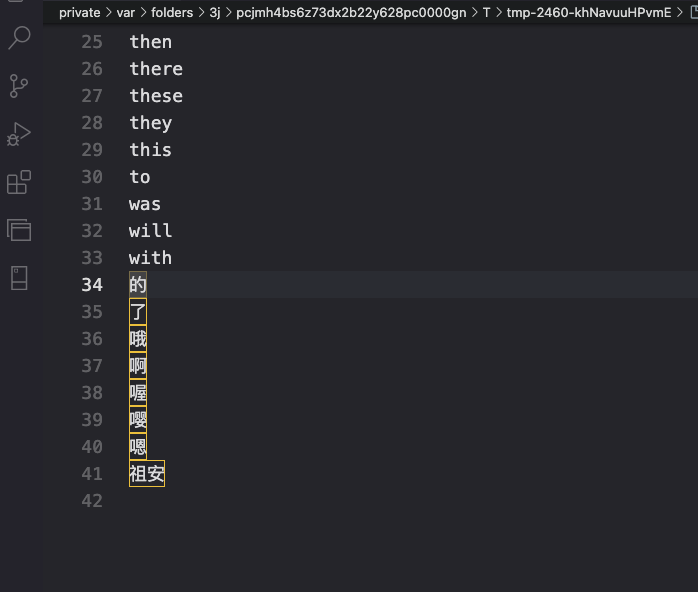Image resolution: width=698 pixels, height=592 pixels.
Task: Open the Extensions view
Action: [x=19, y=182]
